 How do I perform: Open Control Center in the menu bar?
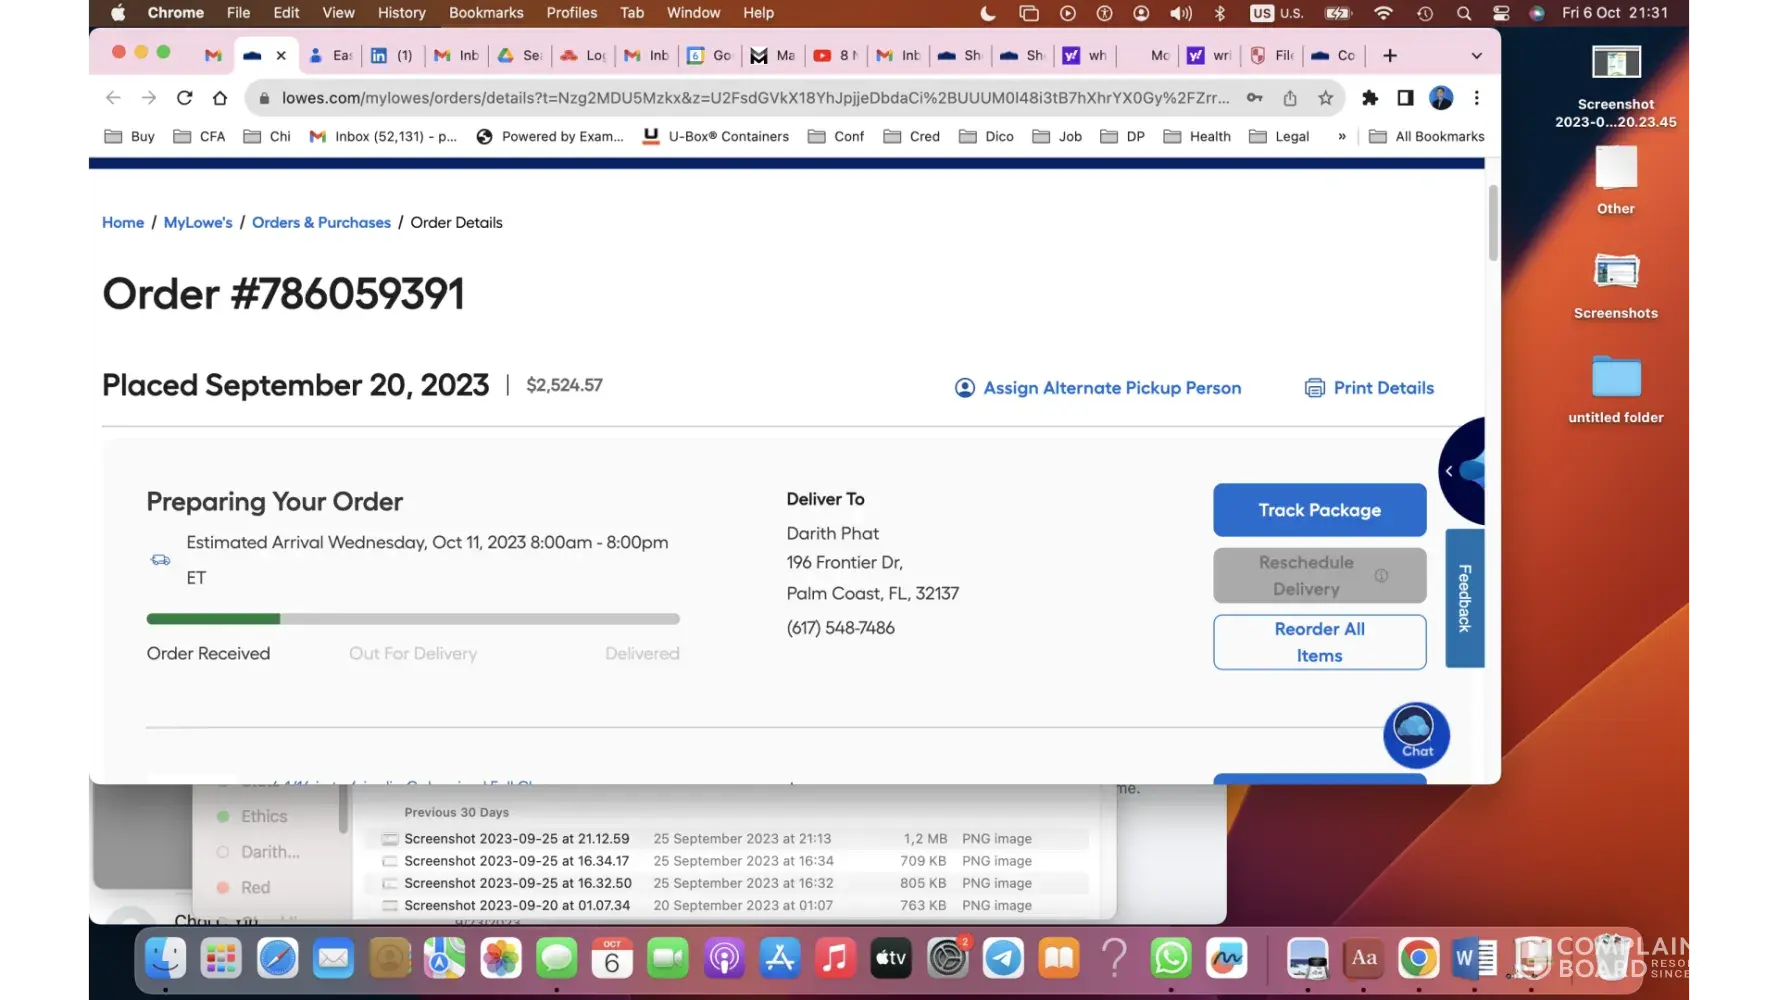click(1501, 13)
